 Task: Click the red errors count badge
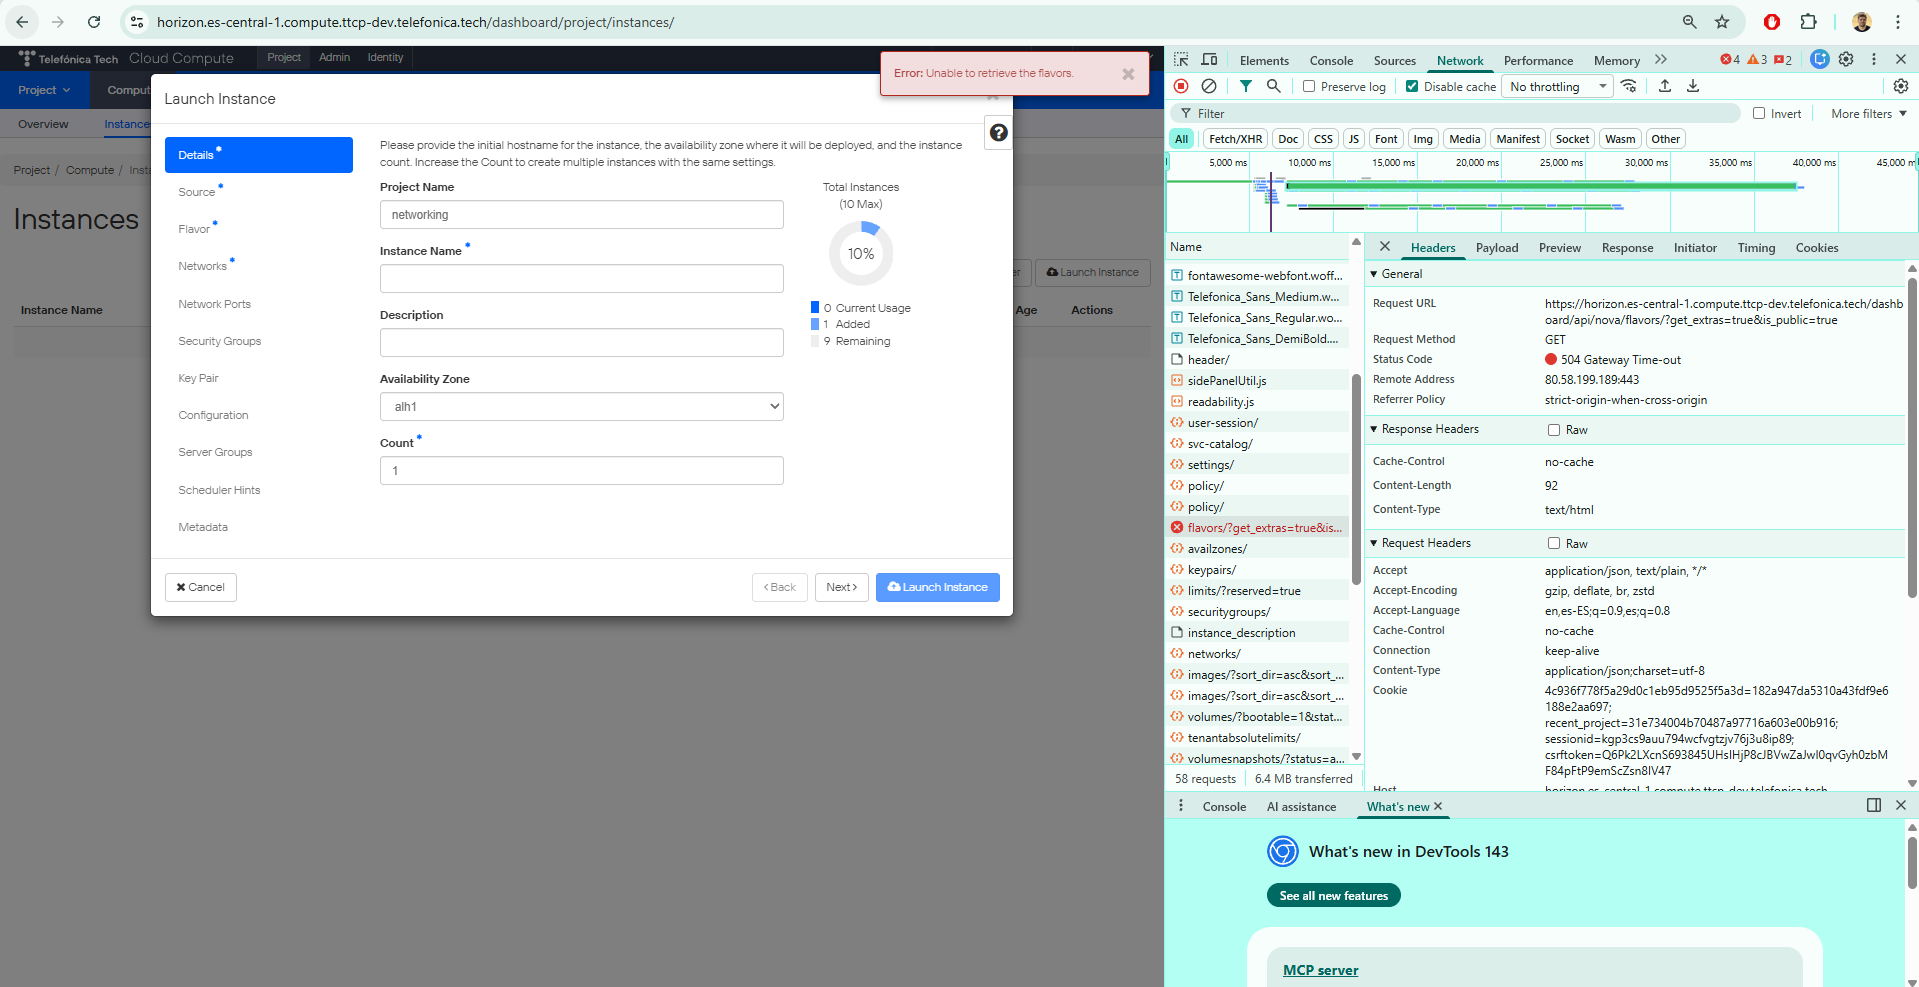pos(1730,60)
